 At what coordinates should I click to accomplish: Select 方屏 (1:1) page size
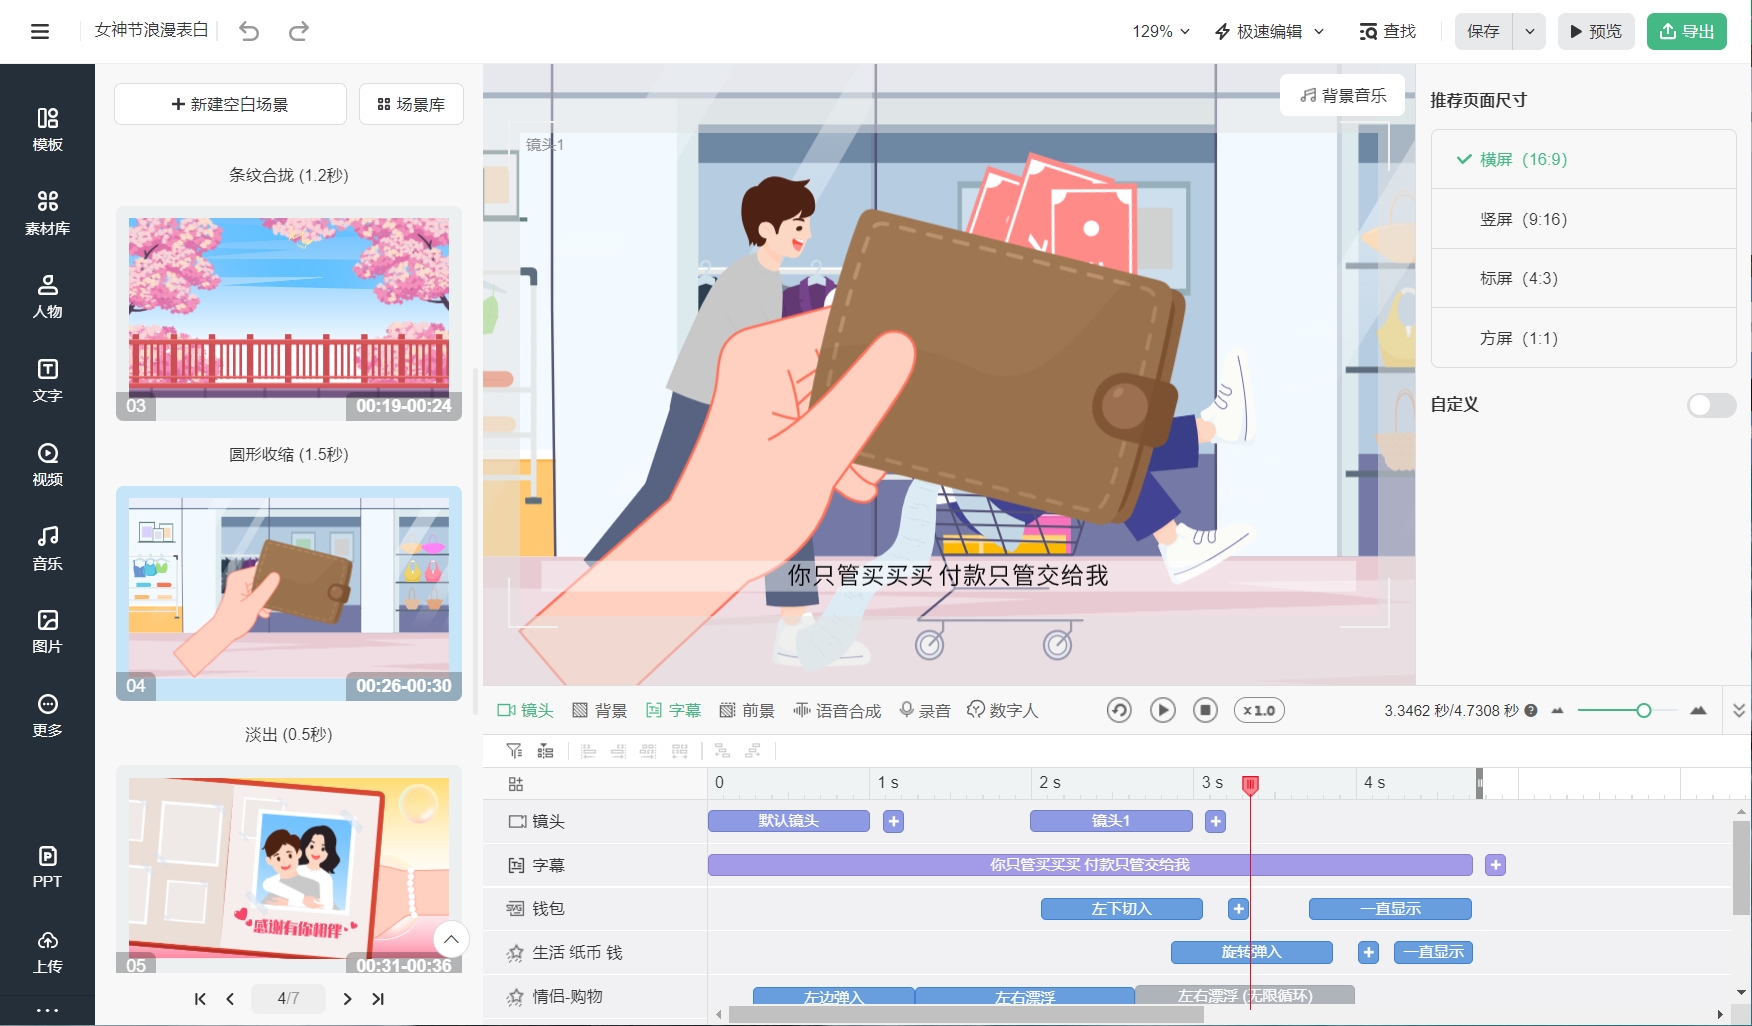tap(1584, 338)
